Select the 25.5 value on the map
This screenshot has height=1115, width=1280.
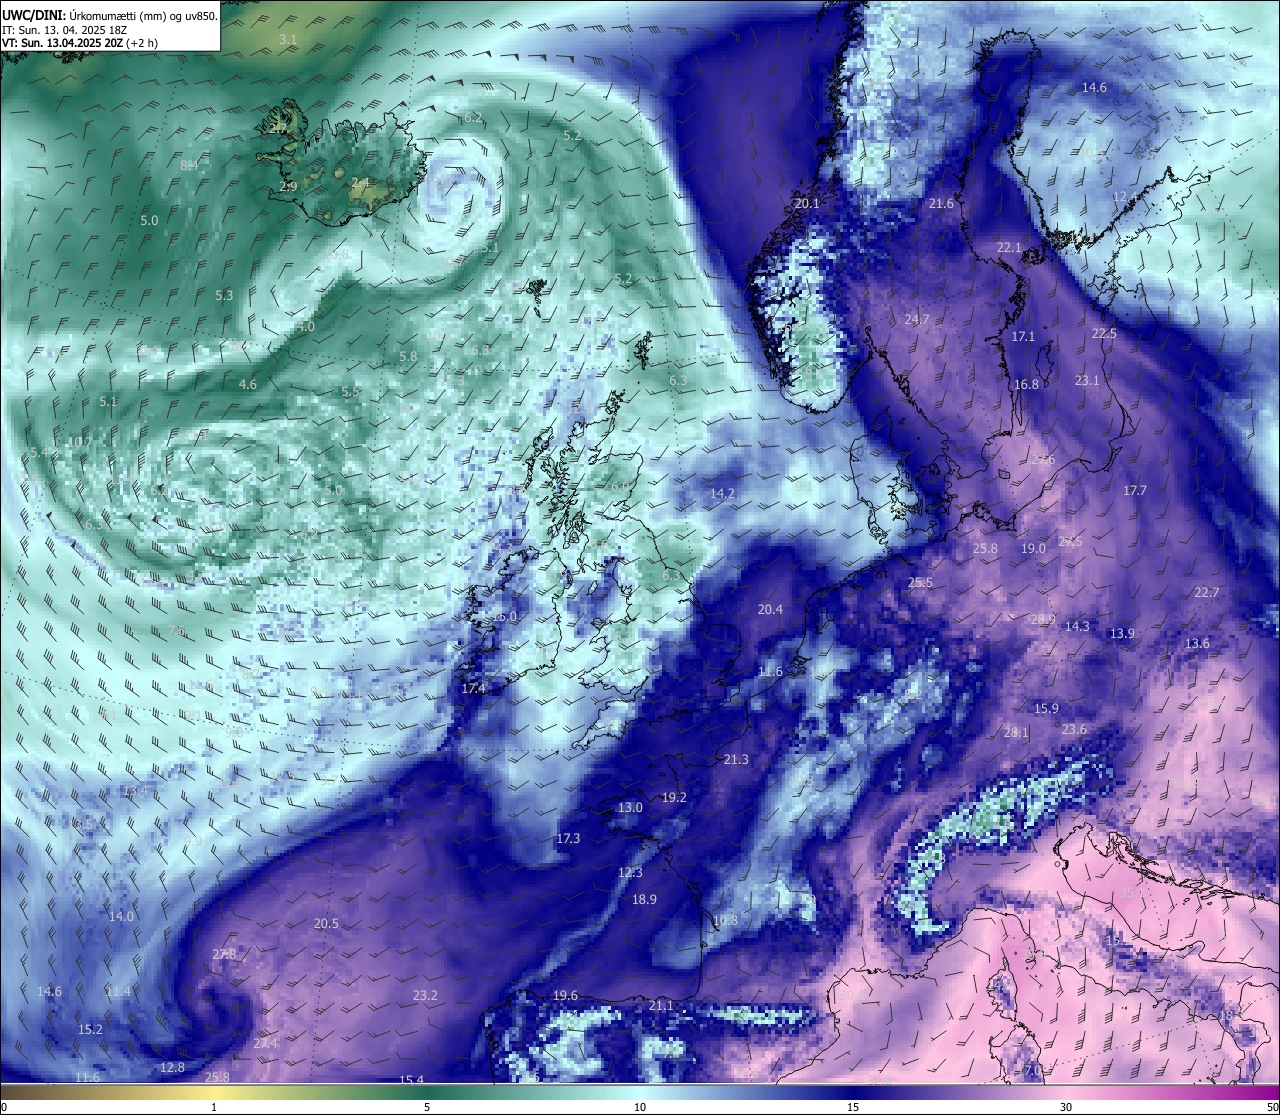pos(920,582)
